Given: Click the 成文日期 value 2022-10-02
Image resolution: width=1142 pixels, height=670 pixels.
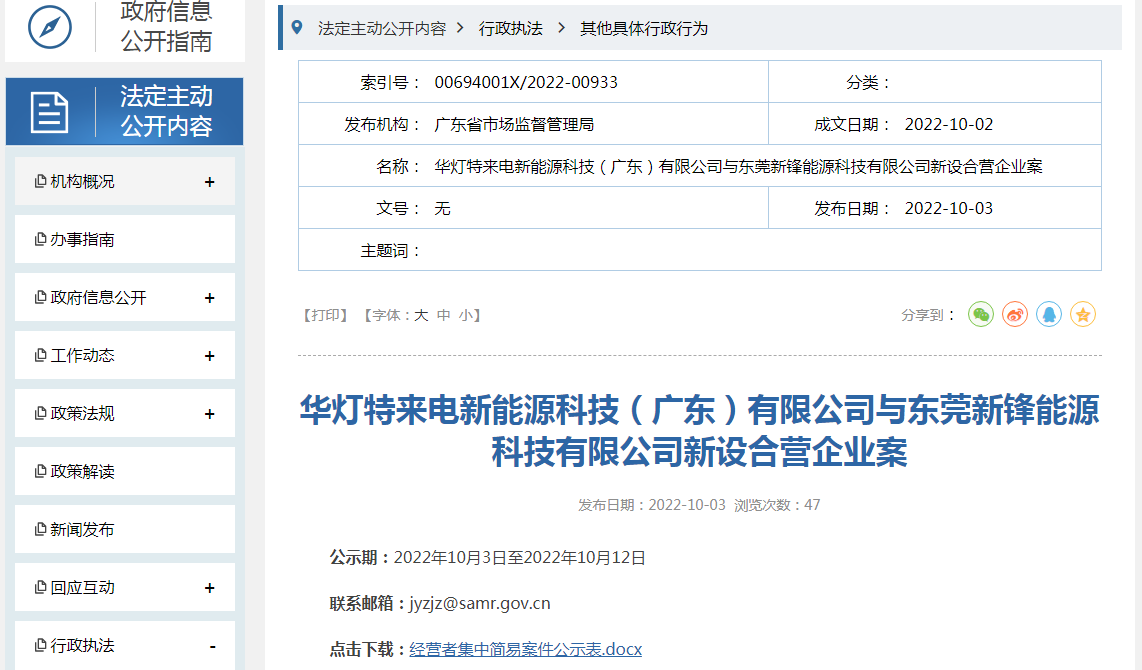Looking at the screenshot, I should [949, 125].
